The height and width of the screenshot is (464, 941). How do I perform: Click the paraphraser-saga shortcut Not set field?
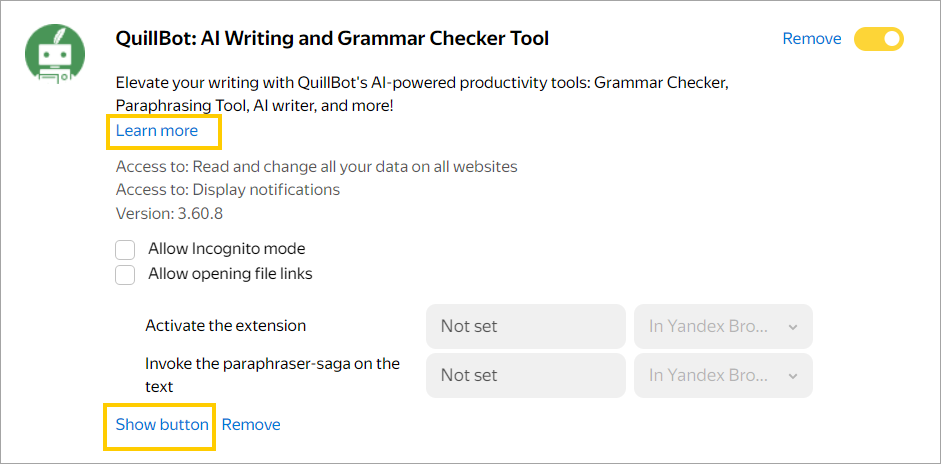tap(525, 376)
